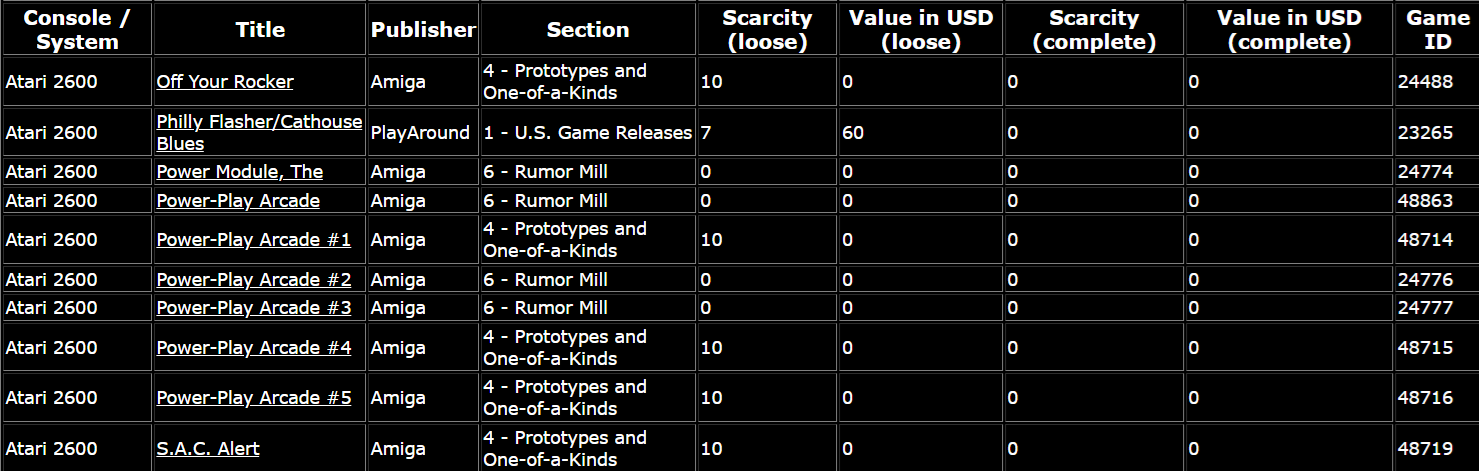Select the Title column header
1479x471 pixels.
[260, 30]
